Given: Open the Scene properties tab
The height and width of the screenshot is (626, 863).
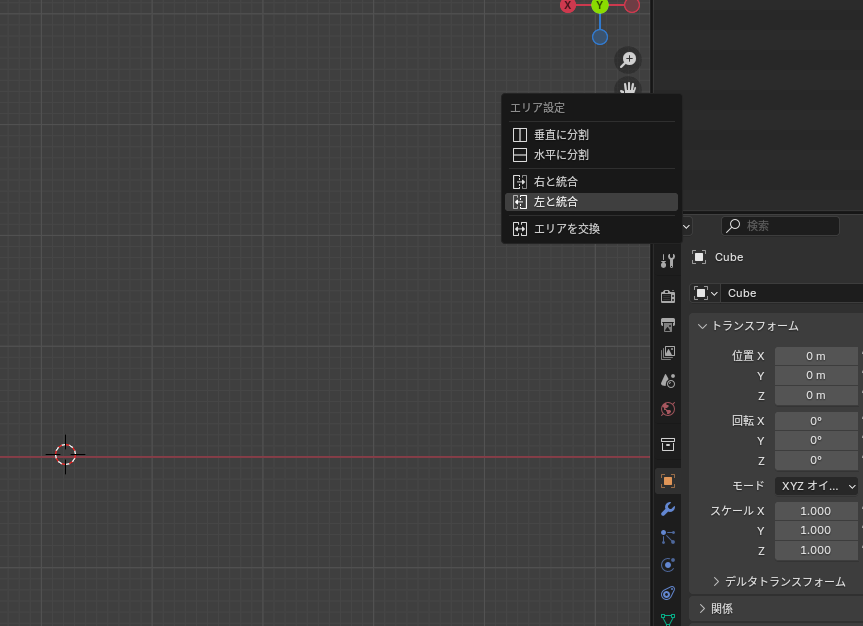Looking at the screenshot, I should pyautogui.click(x=668, y=381).
